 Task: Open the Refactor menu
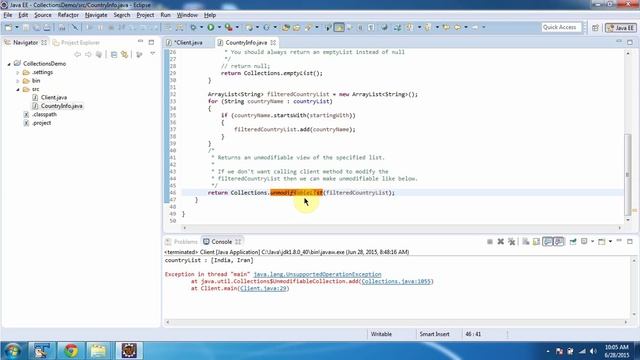(x=68, y=15)
